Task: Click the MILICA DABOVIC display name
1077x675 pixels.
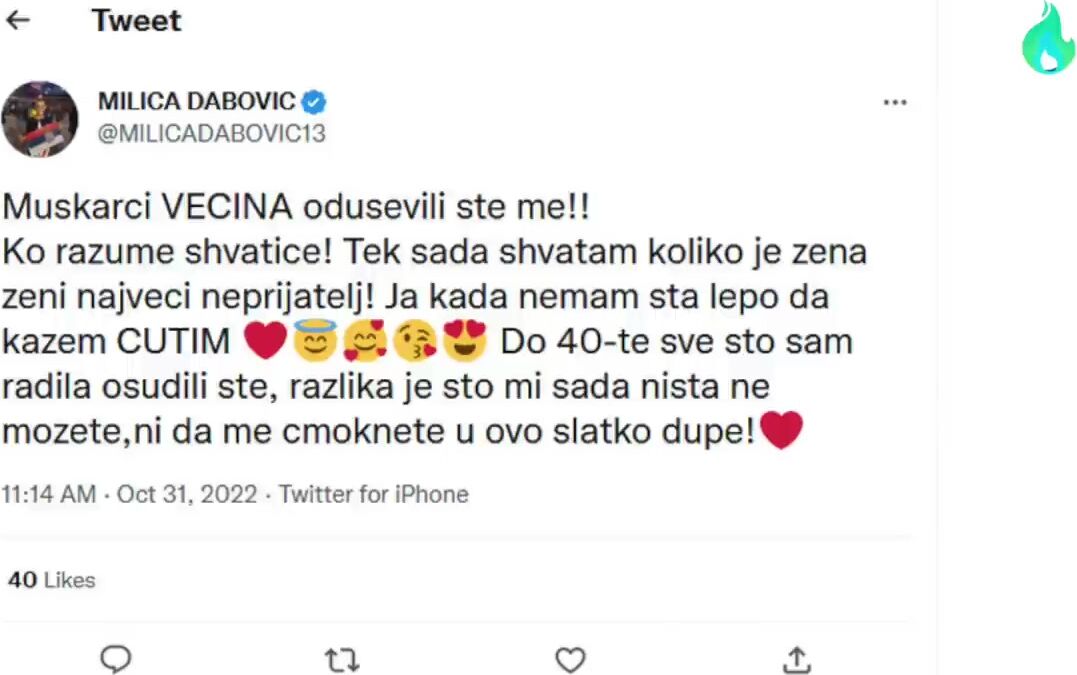Action: 196,102
